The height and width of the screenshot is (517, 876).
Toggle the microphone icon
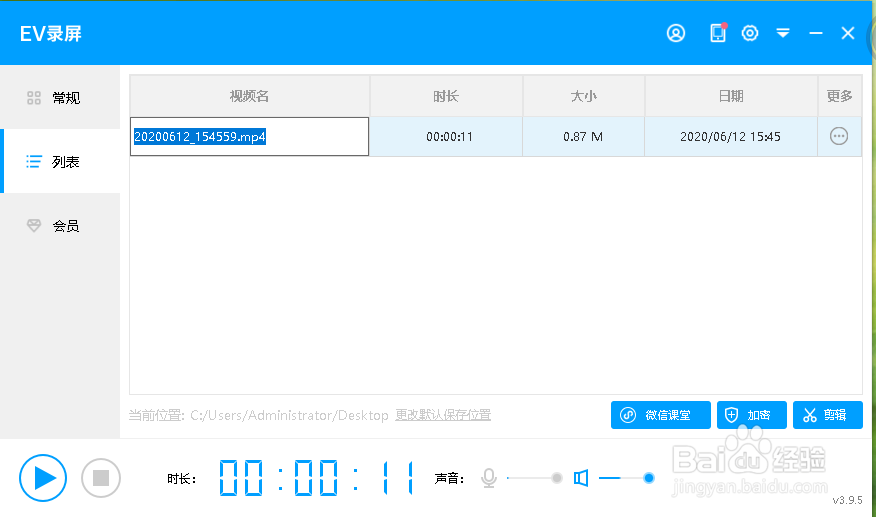point(489,478)
